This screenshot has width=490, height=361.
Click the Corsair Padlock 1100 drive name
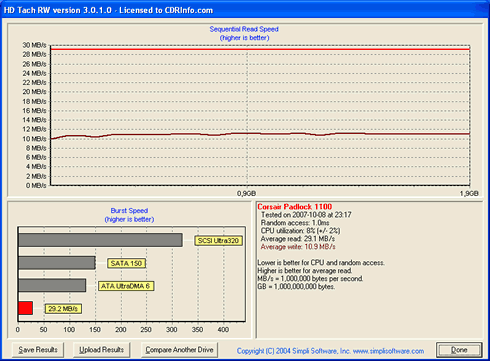(295, 207)
